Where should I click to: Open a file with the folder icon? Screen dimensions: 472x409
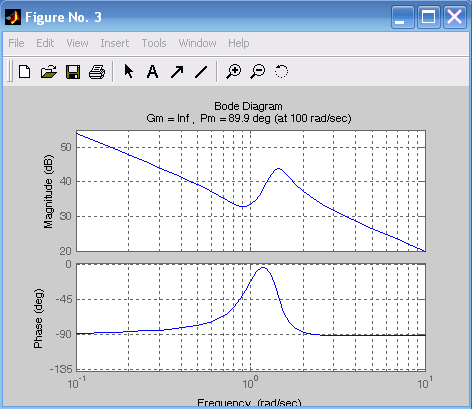tap(49, 72)
